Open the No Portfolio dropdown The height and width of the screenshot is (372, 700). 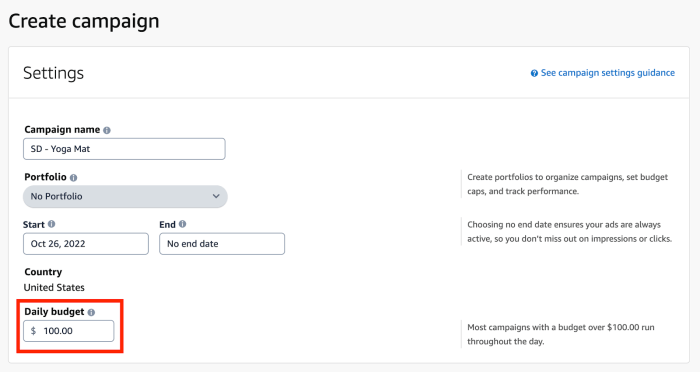point(125,196)
